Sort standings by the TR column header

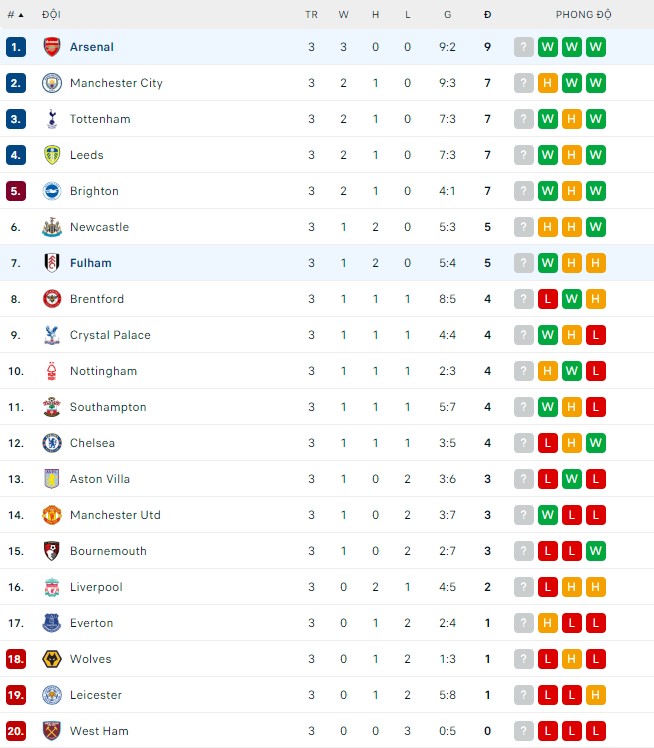pyautogui.click(x=311, y=15)
